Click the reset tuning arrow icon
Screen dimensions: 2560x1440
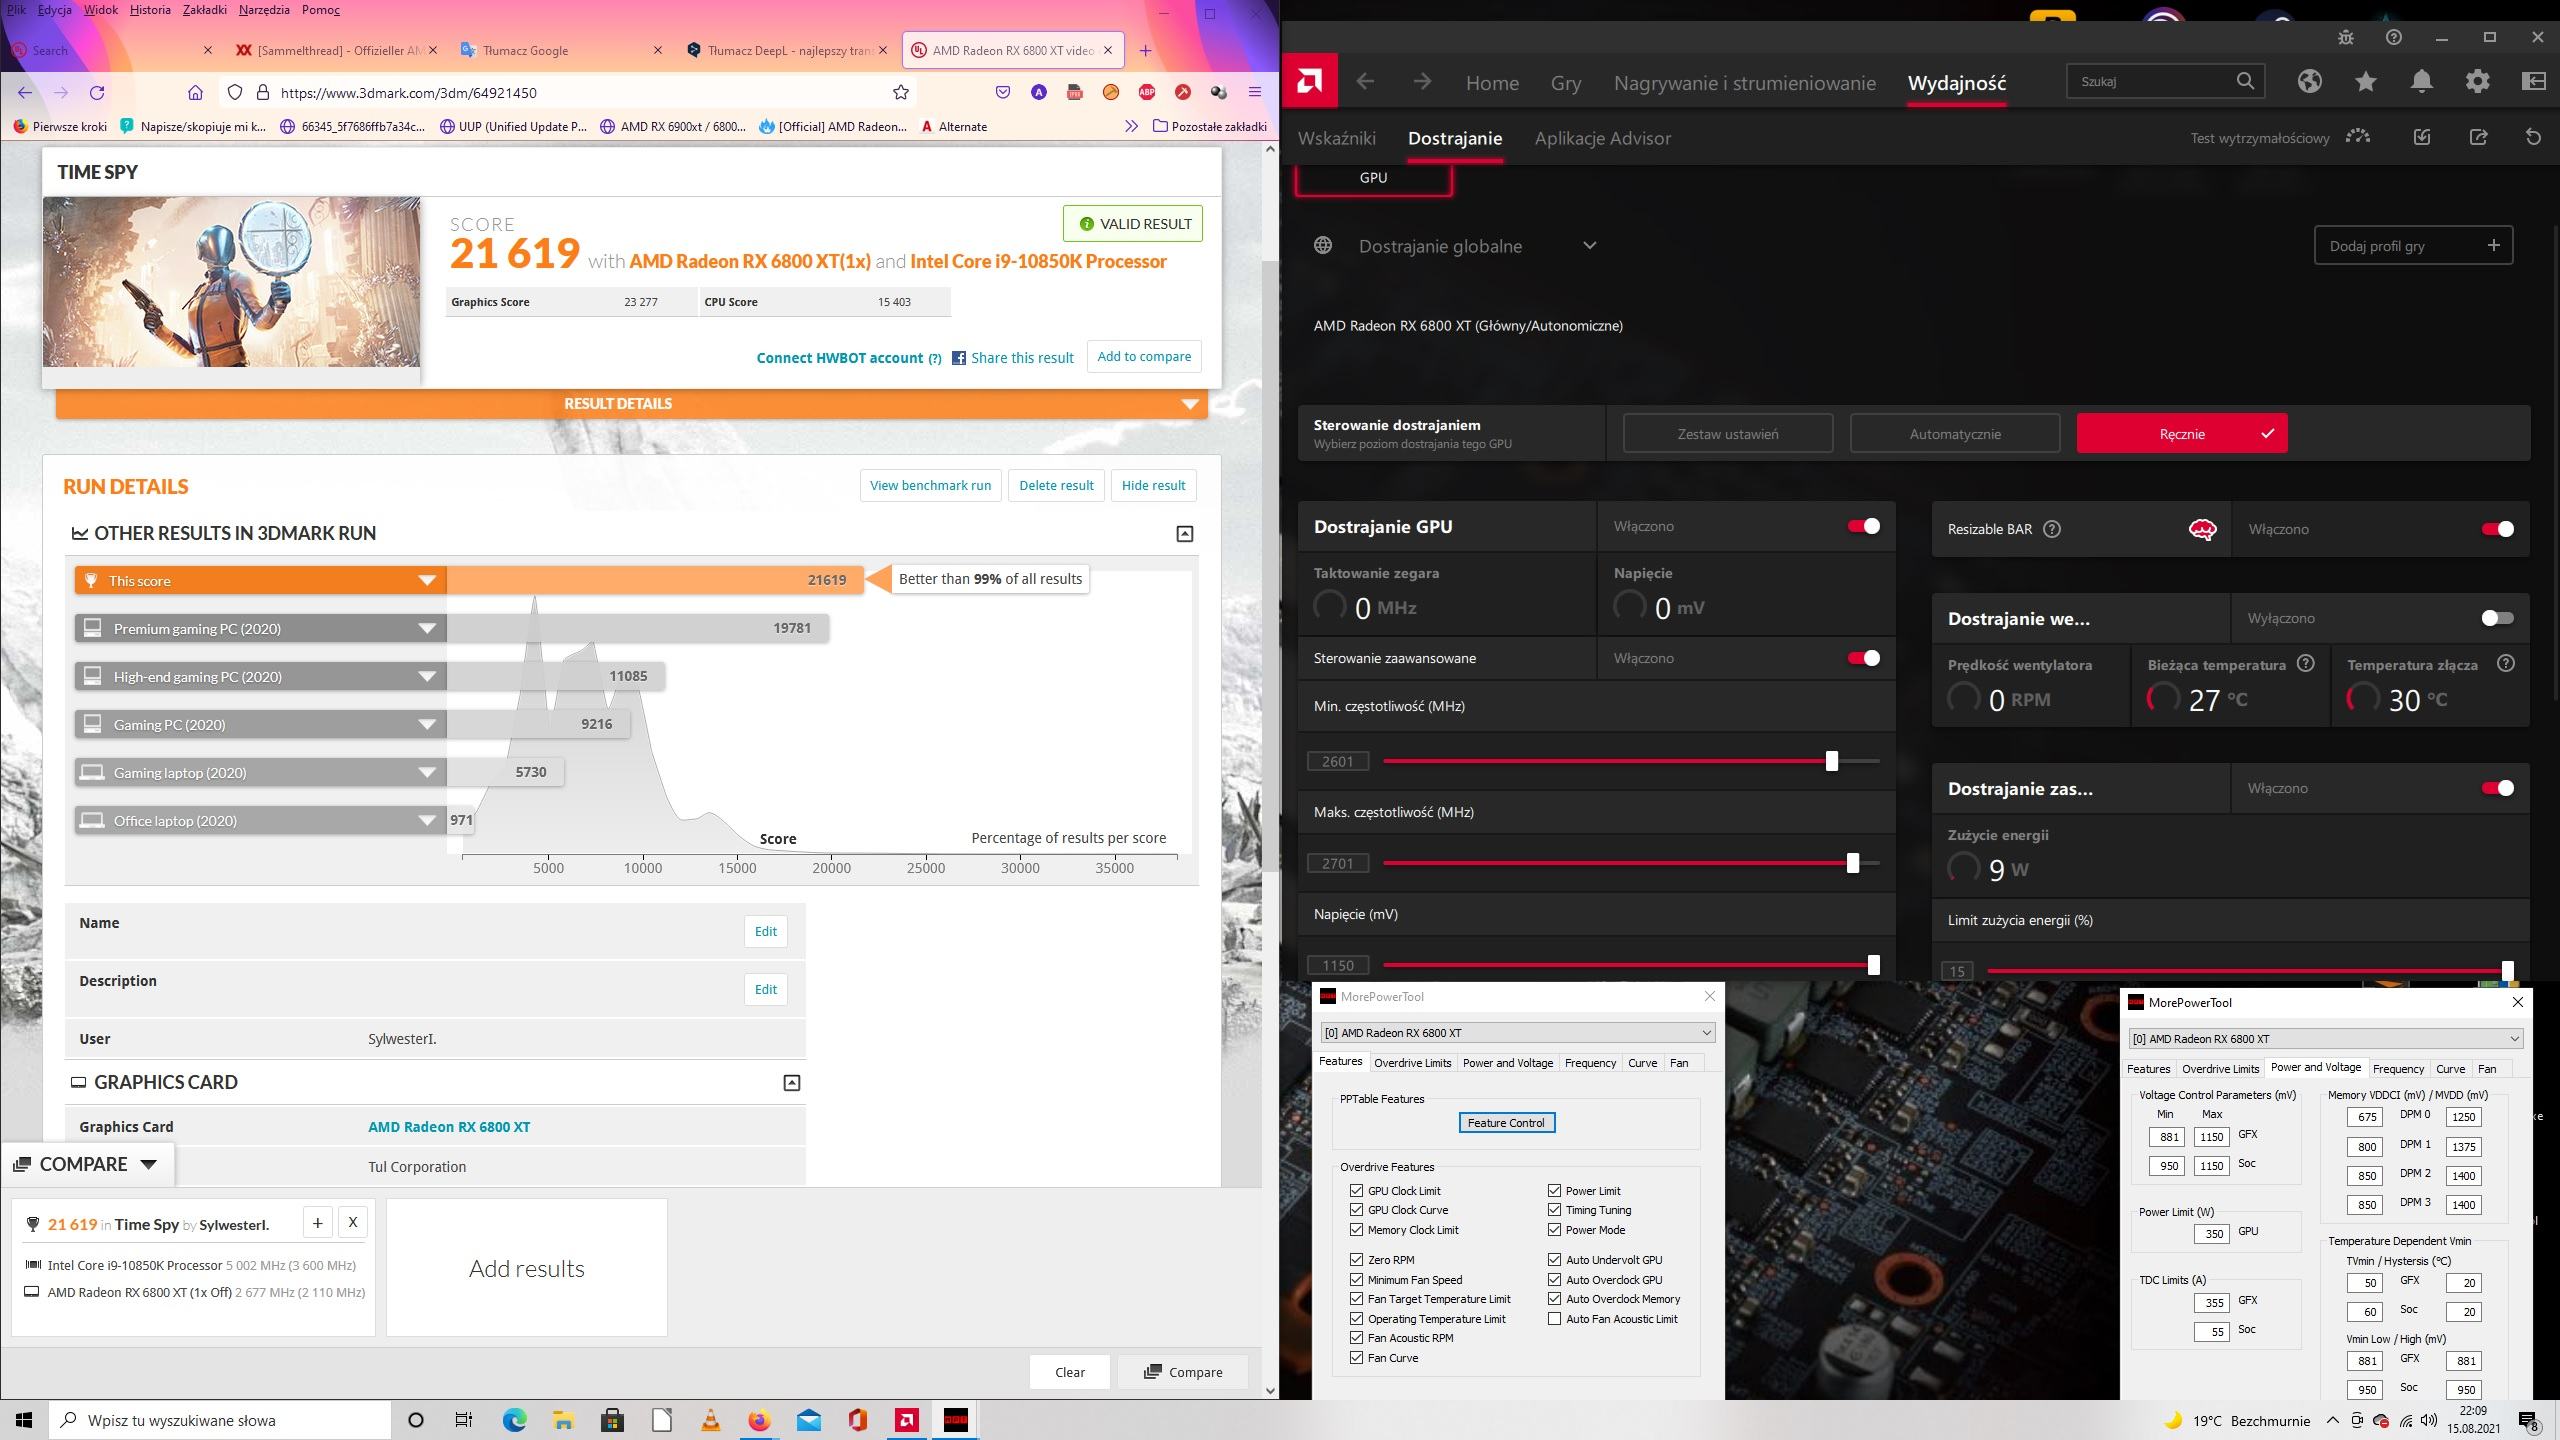tap(2533, 138)
